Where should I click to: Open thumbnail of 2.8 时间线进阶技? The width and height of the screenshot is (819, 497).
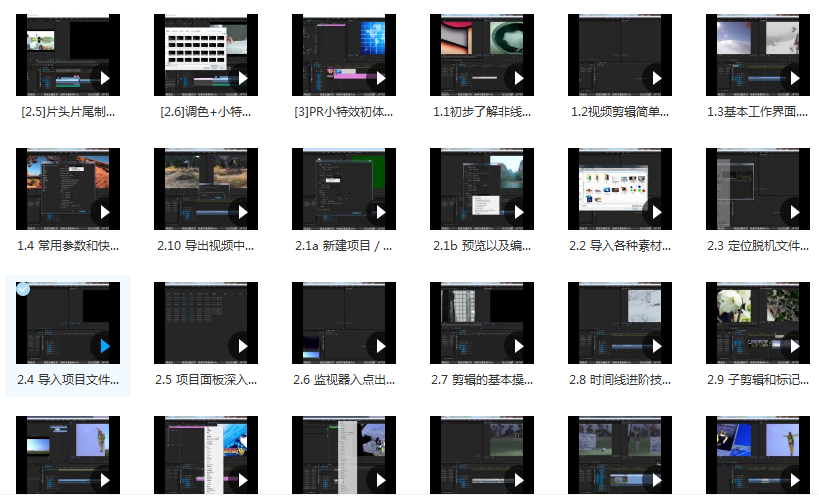(619, 323)
